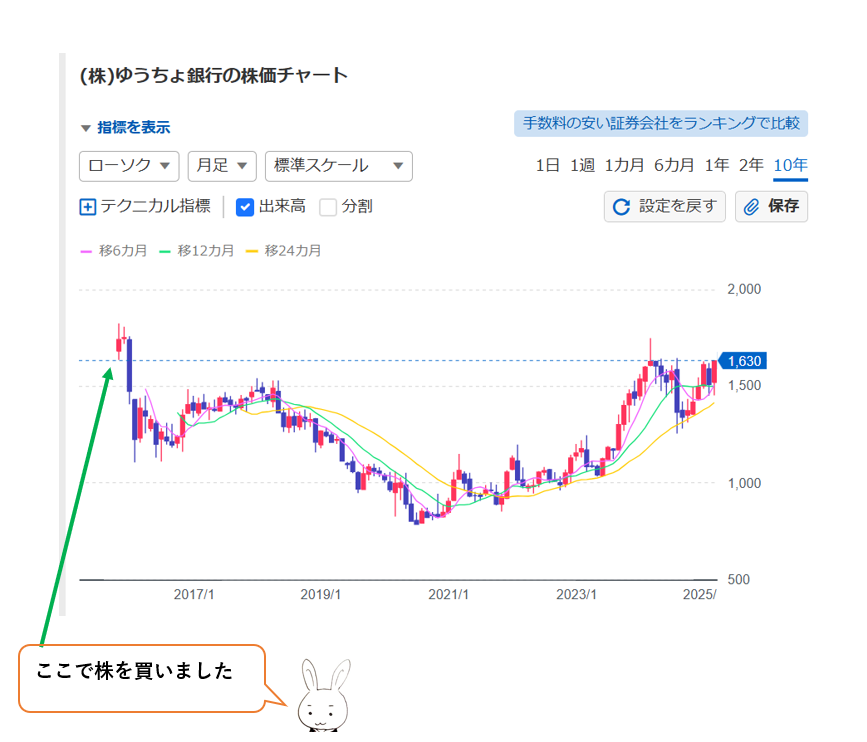The height and width of the screenshot is (742, 867).
Task: Click the 2017/1 axis label
Action: click(194, 594)
